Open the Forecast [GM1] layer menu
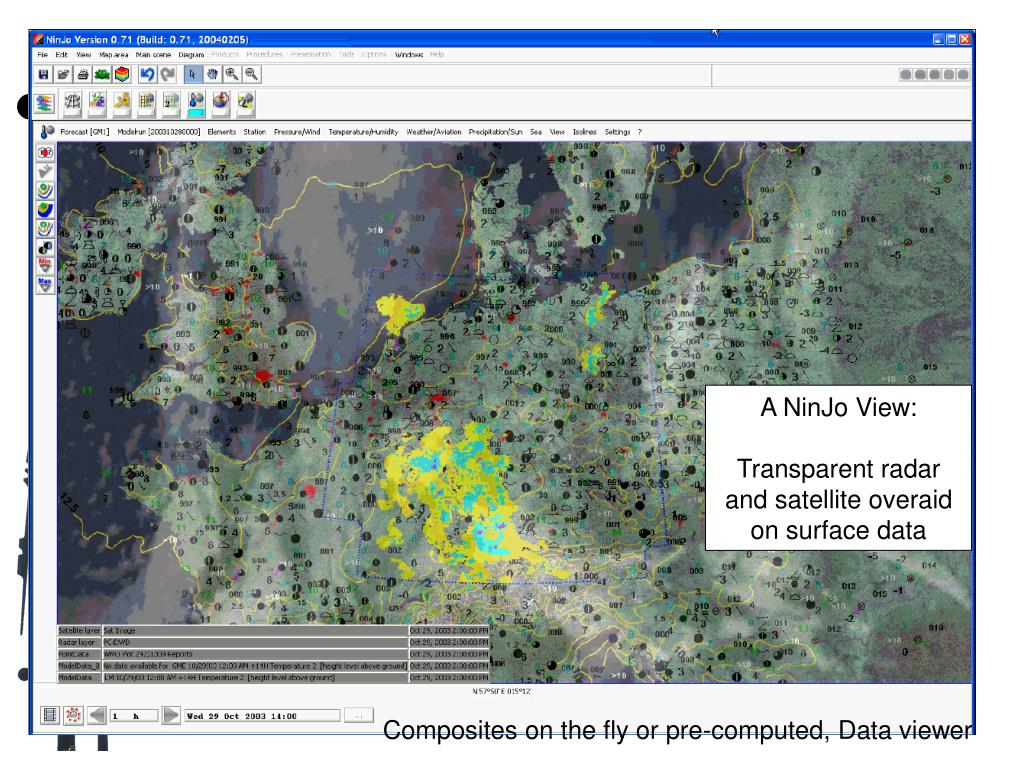Screen dimensions: 1024x768 point(85,132)
